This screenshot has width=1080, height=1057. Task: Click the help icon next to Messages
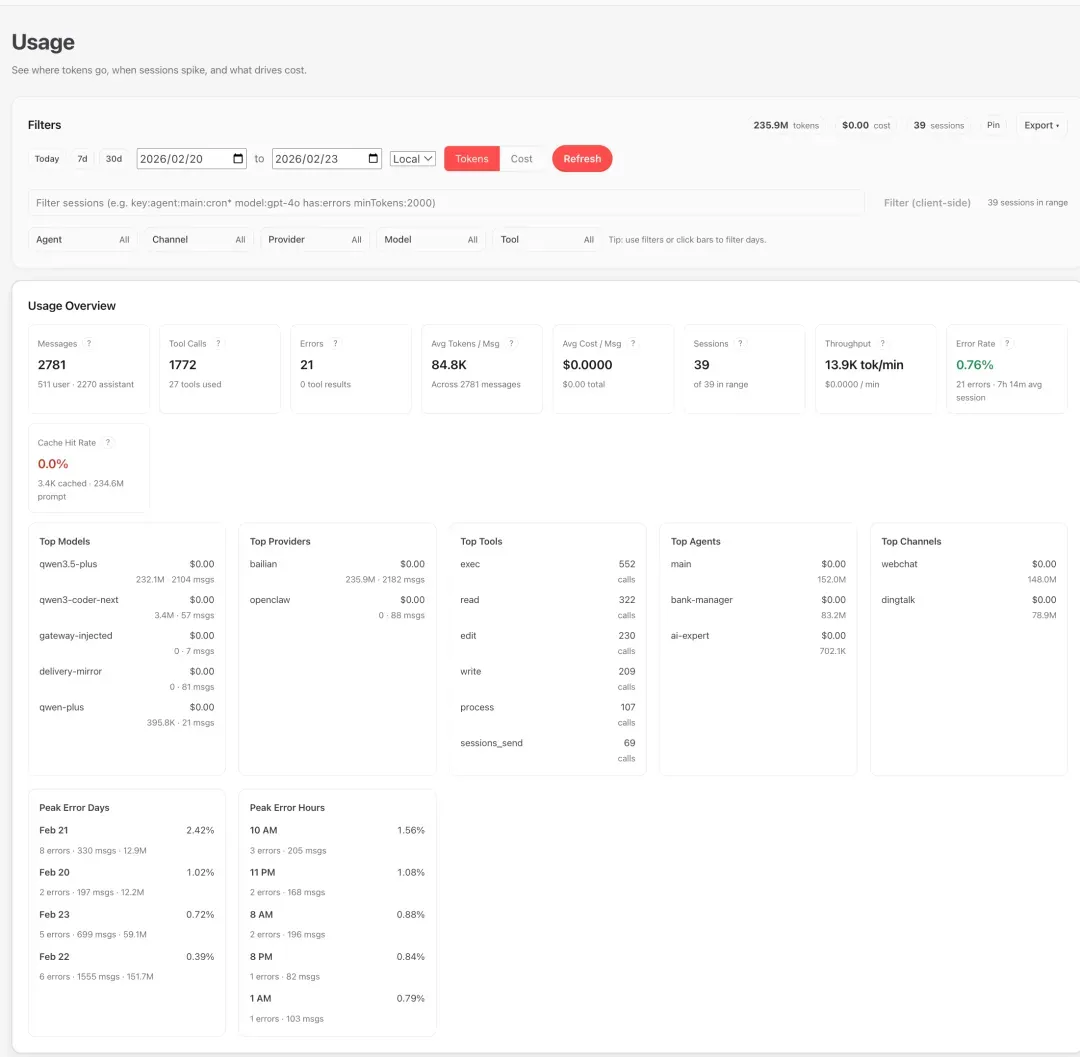point(89,343)
